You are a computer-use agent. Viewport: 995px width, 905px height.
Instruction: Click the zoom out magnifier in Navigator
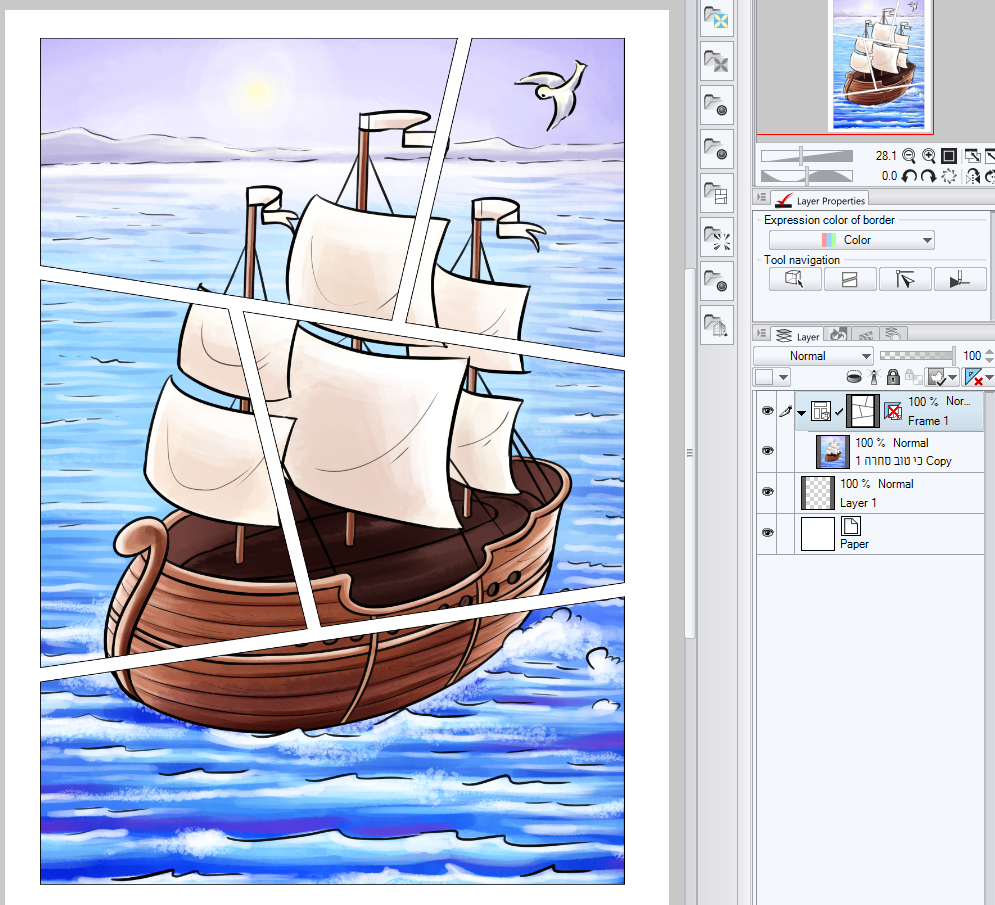(x=908, y=156)
